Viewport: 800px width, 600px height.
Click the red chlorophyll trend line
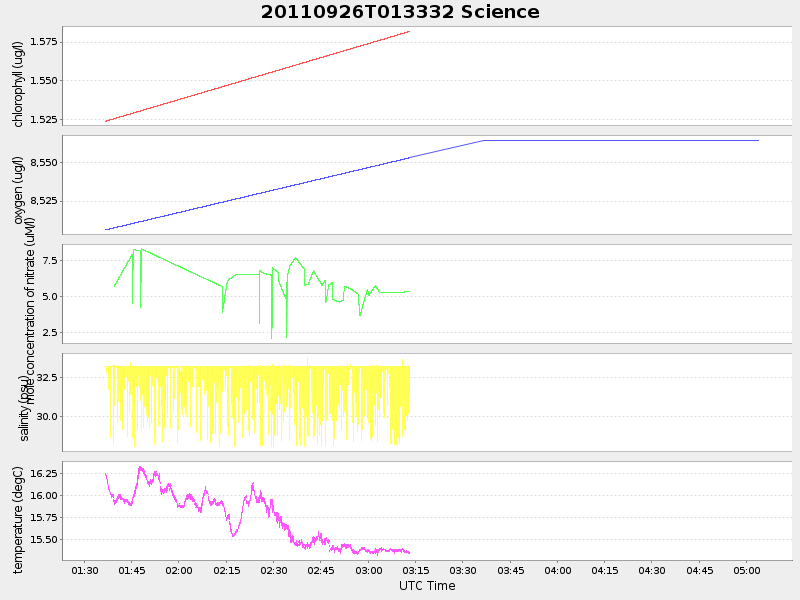tap(258, 77)
